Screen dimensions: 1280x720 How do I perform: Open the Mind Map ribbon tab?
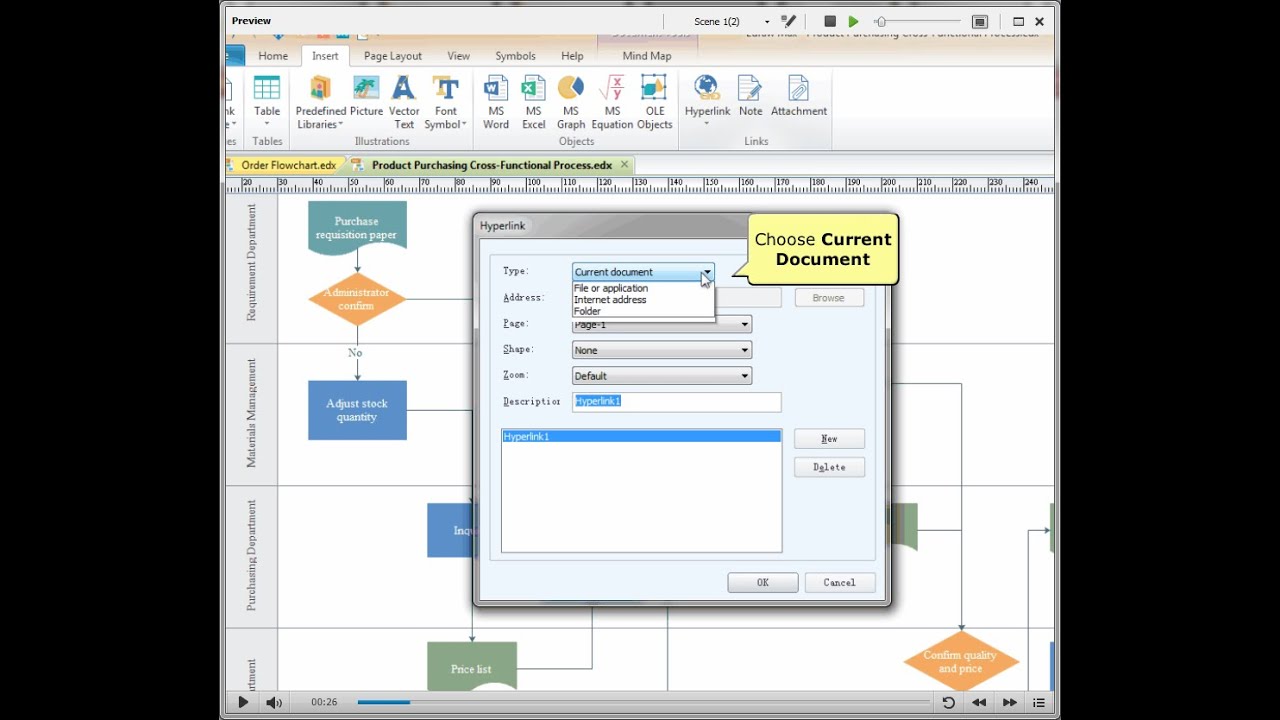tap(647, 56)
